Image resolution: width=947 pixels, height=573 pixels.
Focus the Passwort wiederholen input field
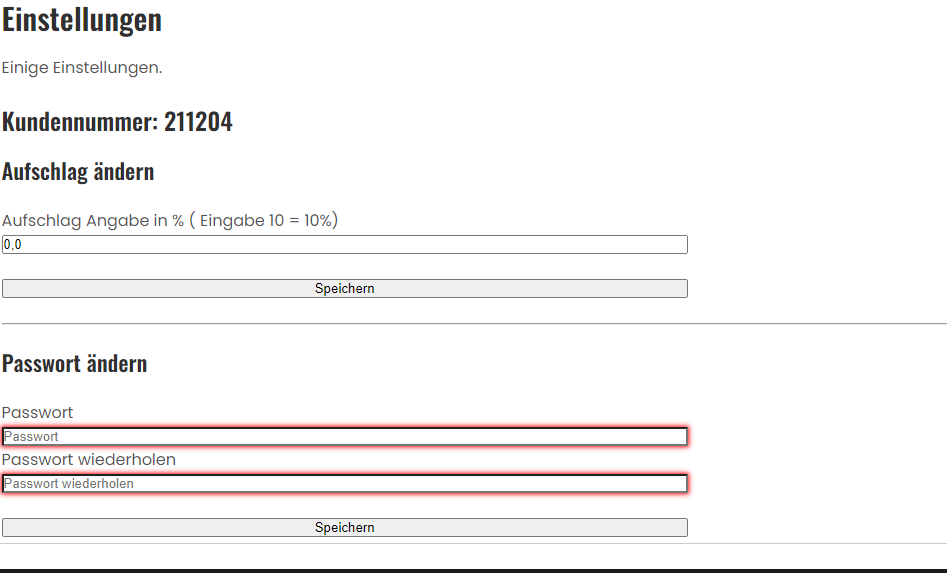click(x=345, y=483)
